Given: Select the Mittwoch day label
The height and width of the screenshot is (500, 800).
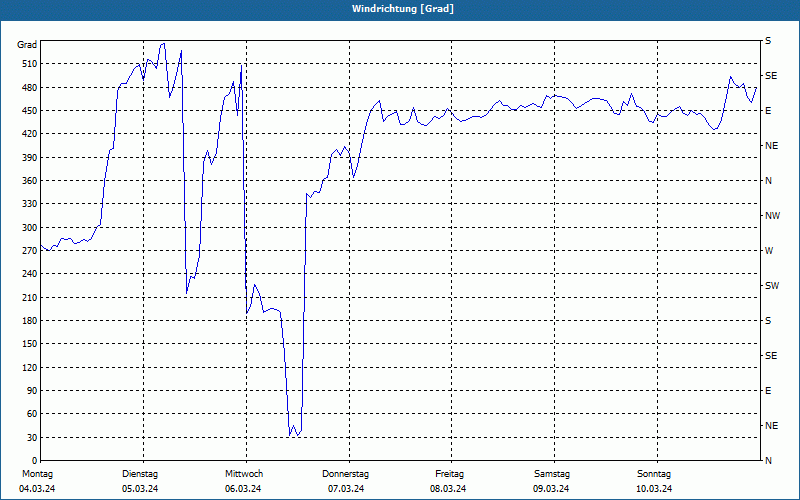Looking at the screenshot, I should pos(244,474).
